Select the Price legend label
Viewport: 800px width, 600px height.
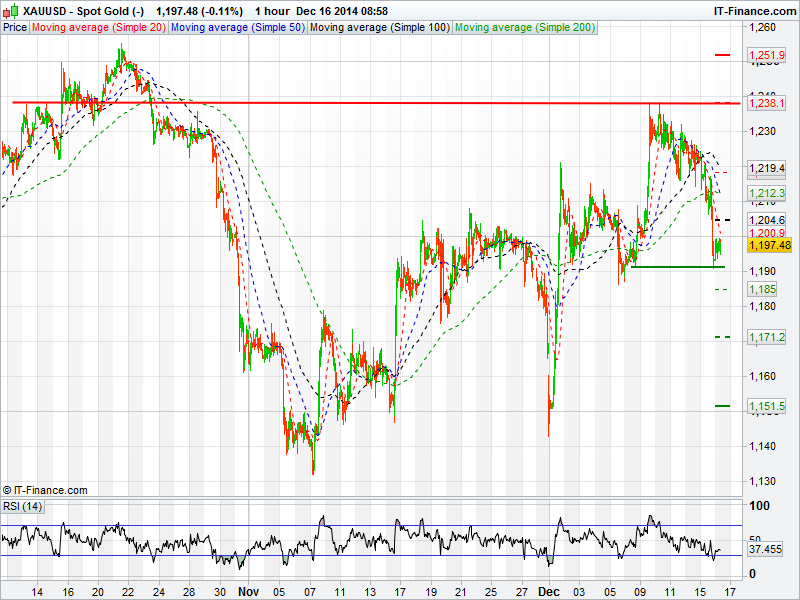click(x=15, y=28)
